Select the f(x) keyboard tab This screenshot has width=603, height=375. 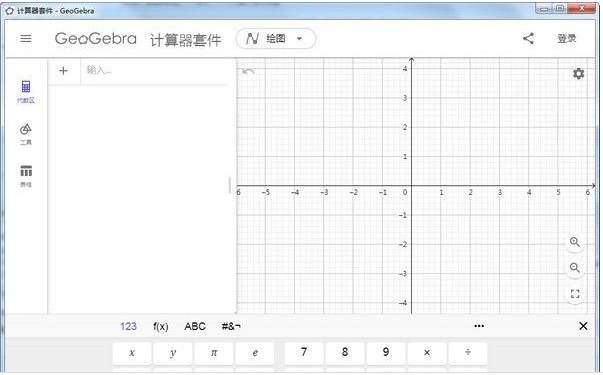click(x=160, y=327)
